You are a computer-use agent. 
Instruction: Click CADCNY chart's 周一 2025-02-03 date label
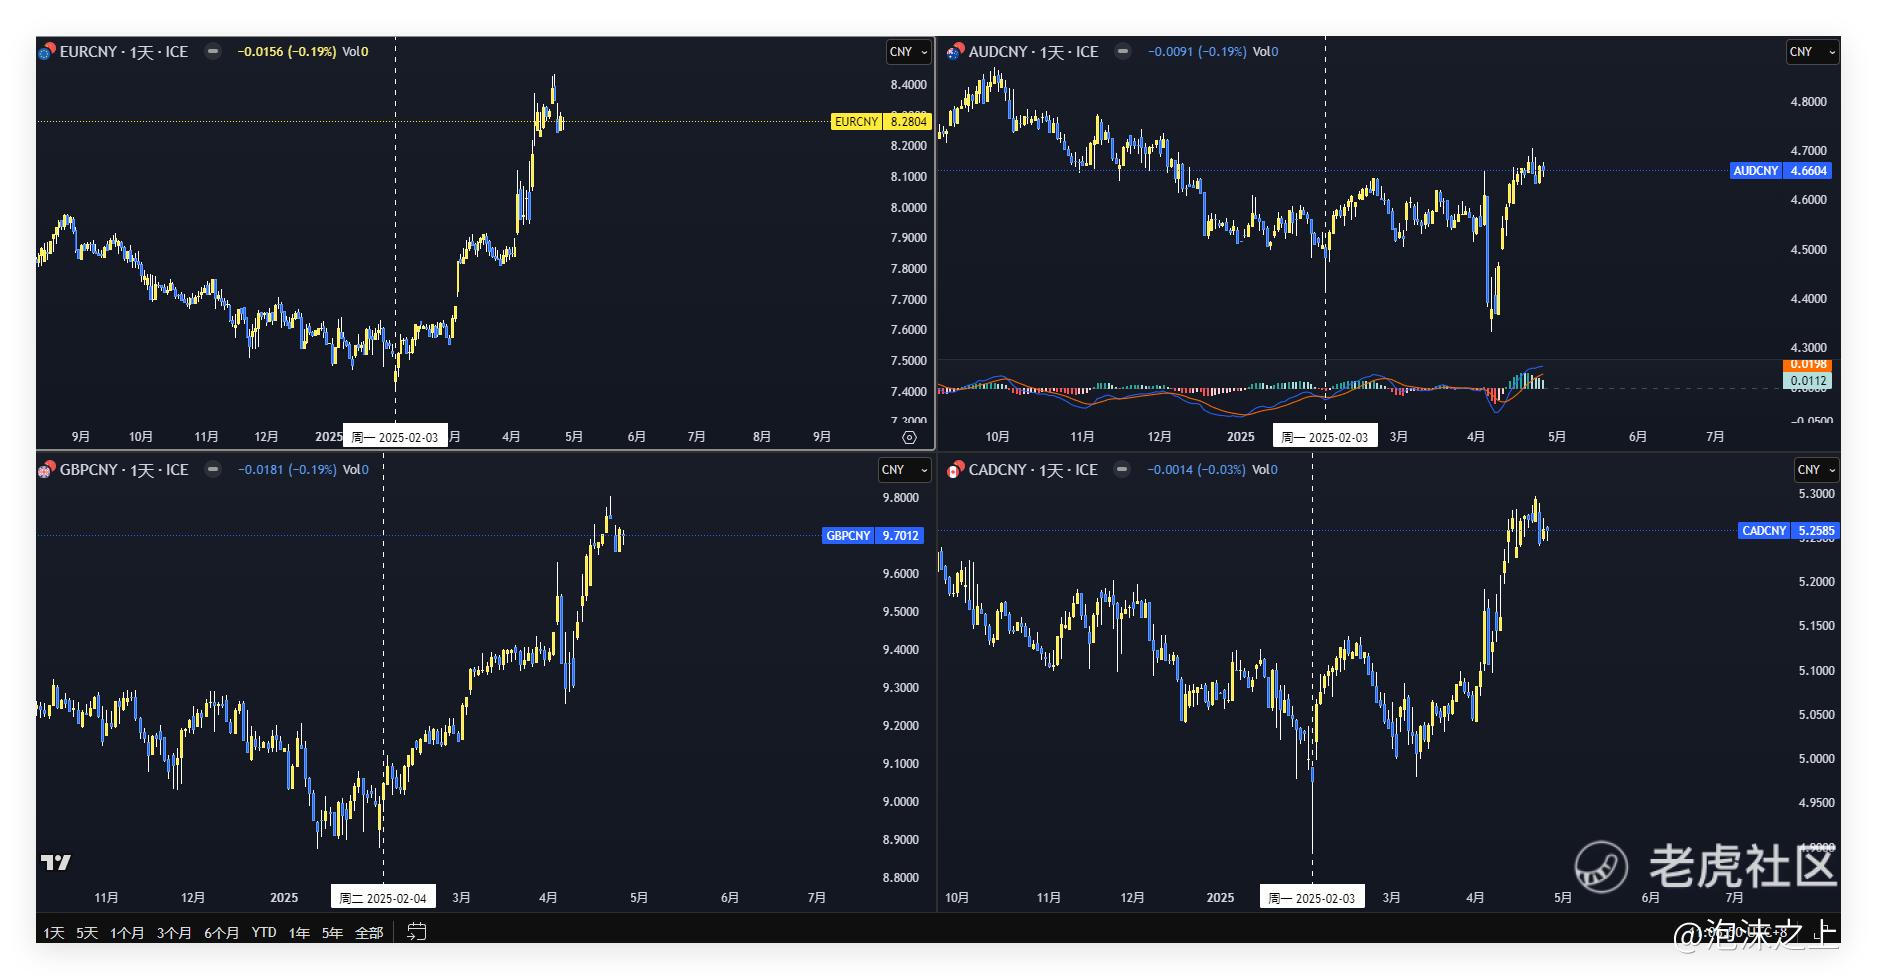(1312, 898)
